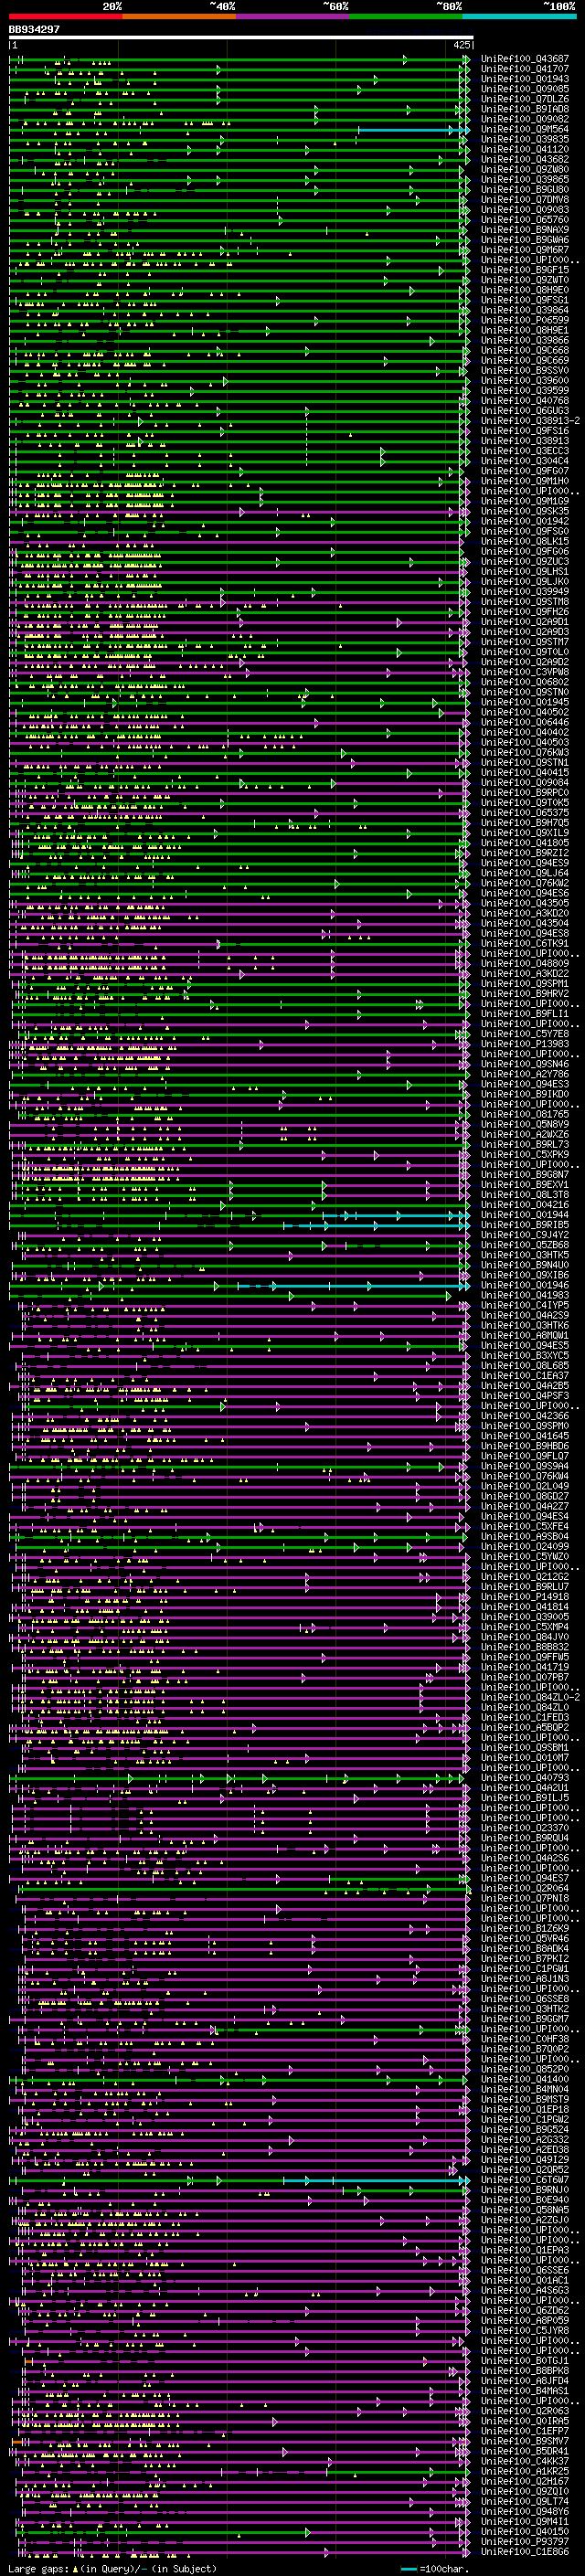
Task: Select label UniRef100_Q9S9A4
Action: tap(525, 1466)
